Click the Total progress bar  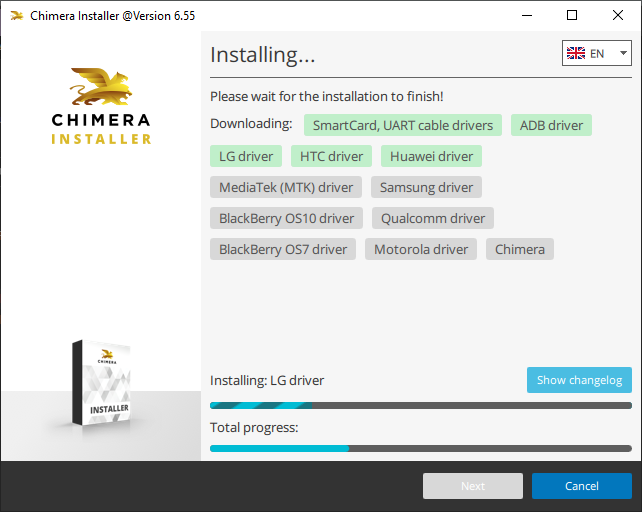coord(420,449)
